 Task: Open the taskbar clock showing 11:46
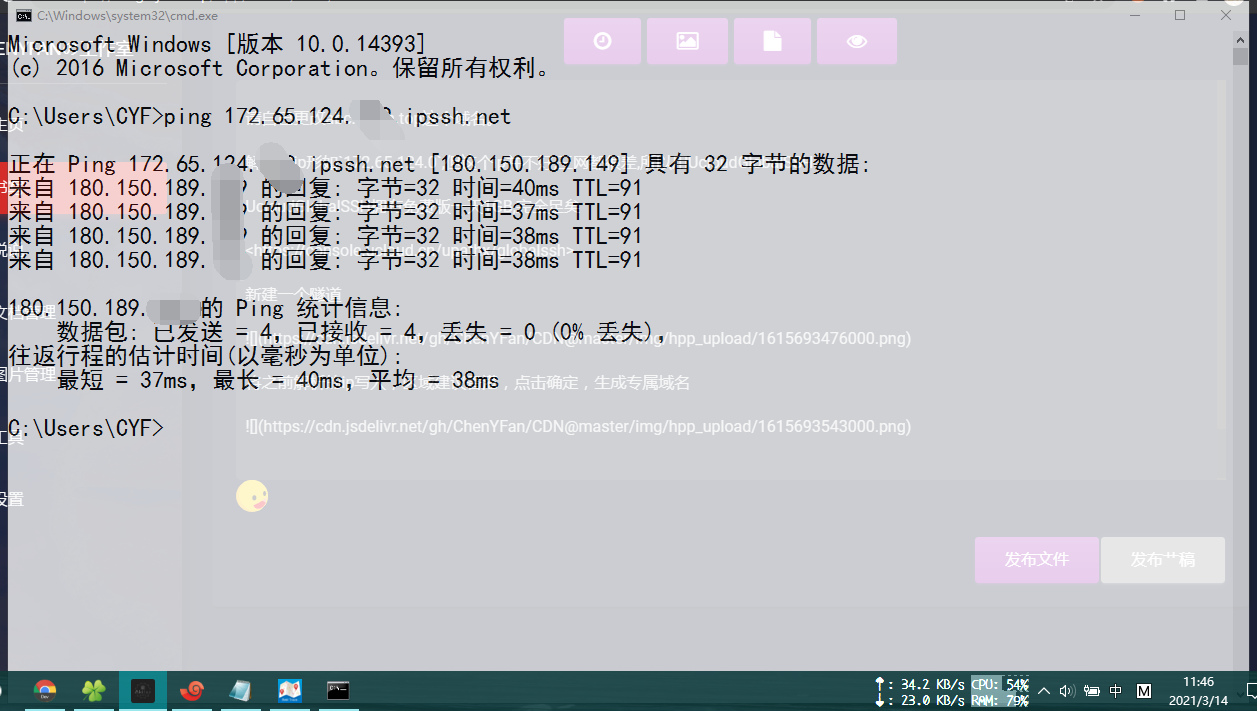(x=1197, y=690)
